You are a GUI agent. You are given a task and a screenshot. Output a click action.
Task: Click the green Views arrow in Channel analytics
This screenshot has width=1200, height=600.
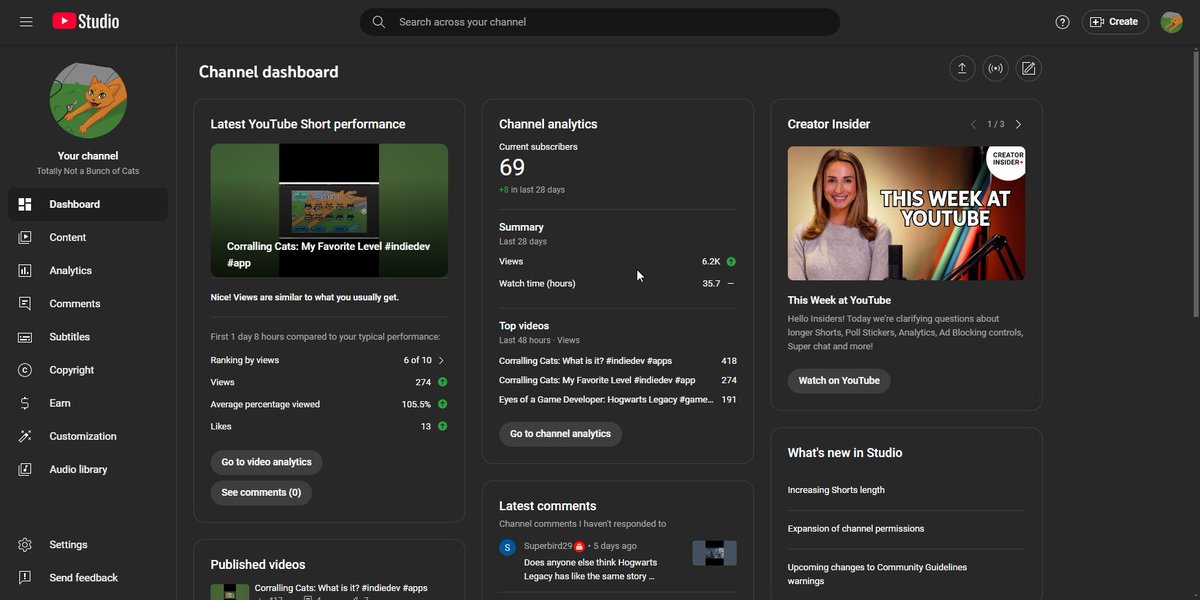point(731,261)
